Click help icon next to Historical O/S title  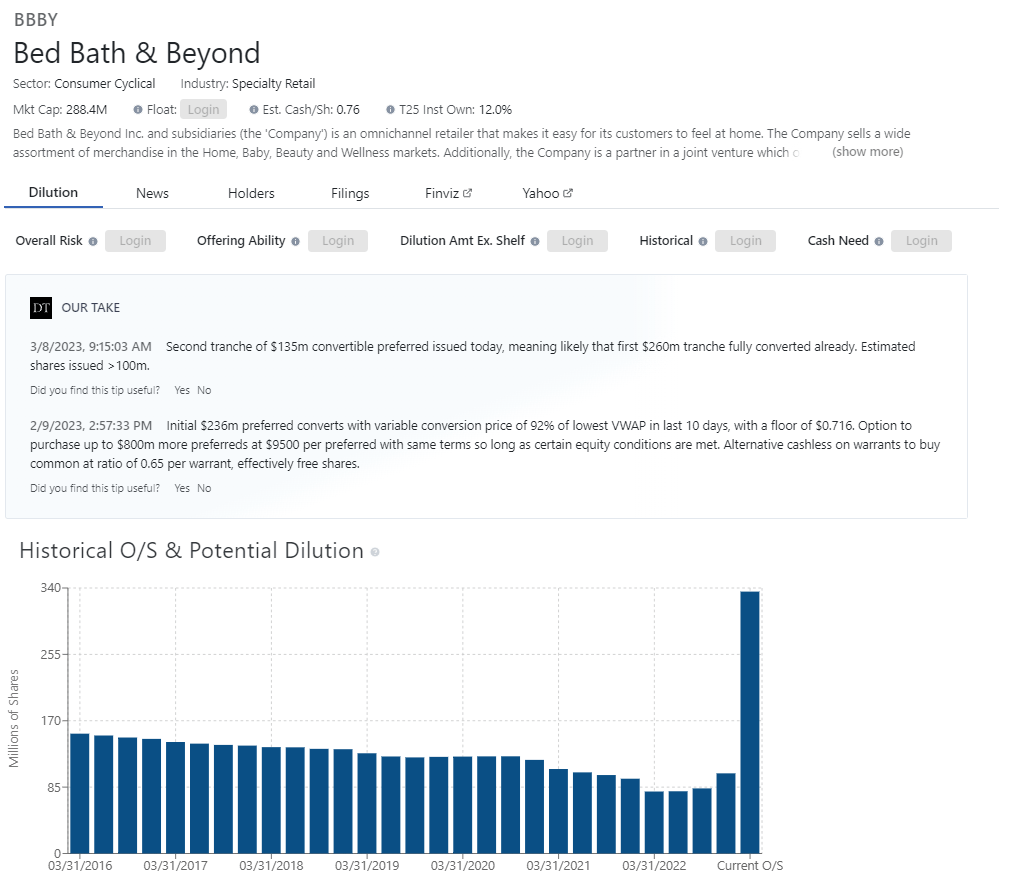click(375, 552)
